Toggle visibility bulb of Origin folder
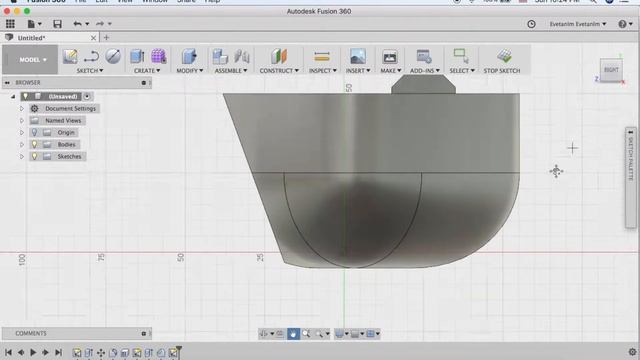The width and height of the screenshot is (640, 360). pos(34,133)
